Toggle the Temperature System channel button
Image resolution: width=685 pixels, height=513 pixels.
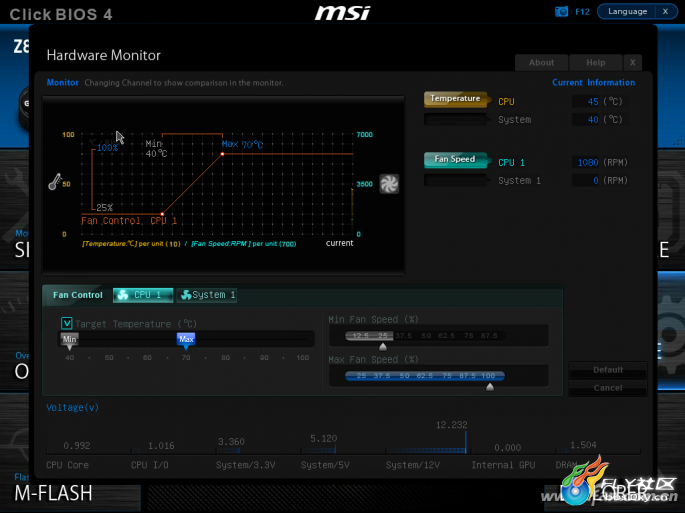pos(455,119)
